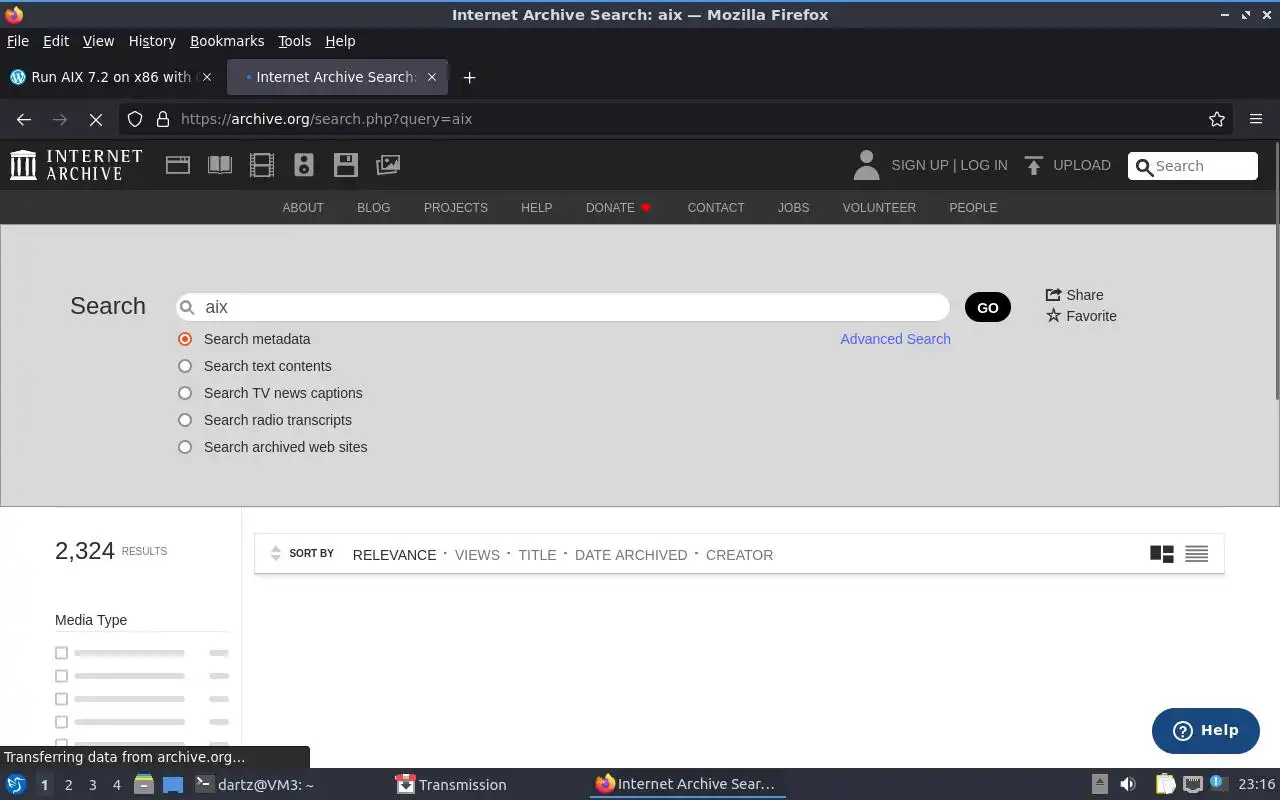This screenshot has height=800, width=1280.
Task: Click the SIGN UP link
Action: (x=919, y=165)
